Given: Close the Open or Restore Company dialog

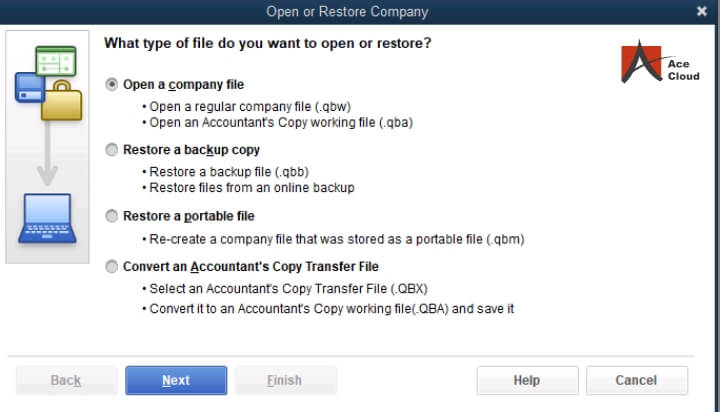Looking at the screenshot, I should (x=701, y=11).
